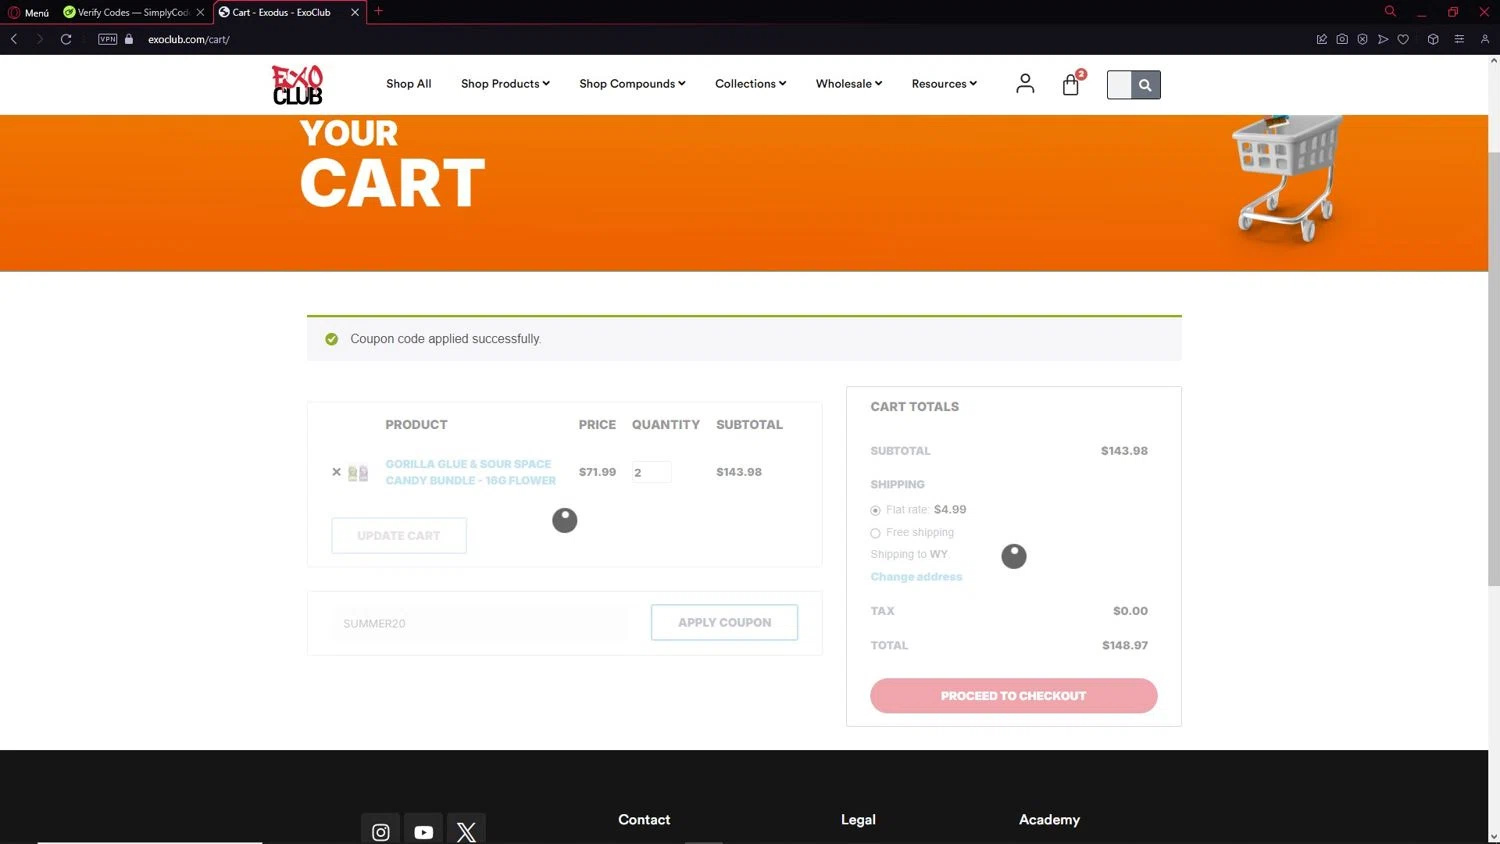The width and height of the screenshot is (1500, 844).
Task: Click the $148.97 total amount
Action: [1125, 645]
